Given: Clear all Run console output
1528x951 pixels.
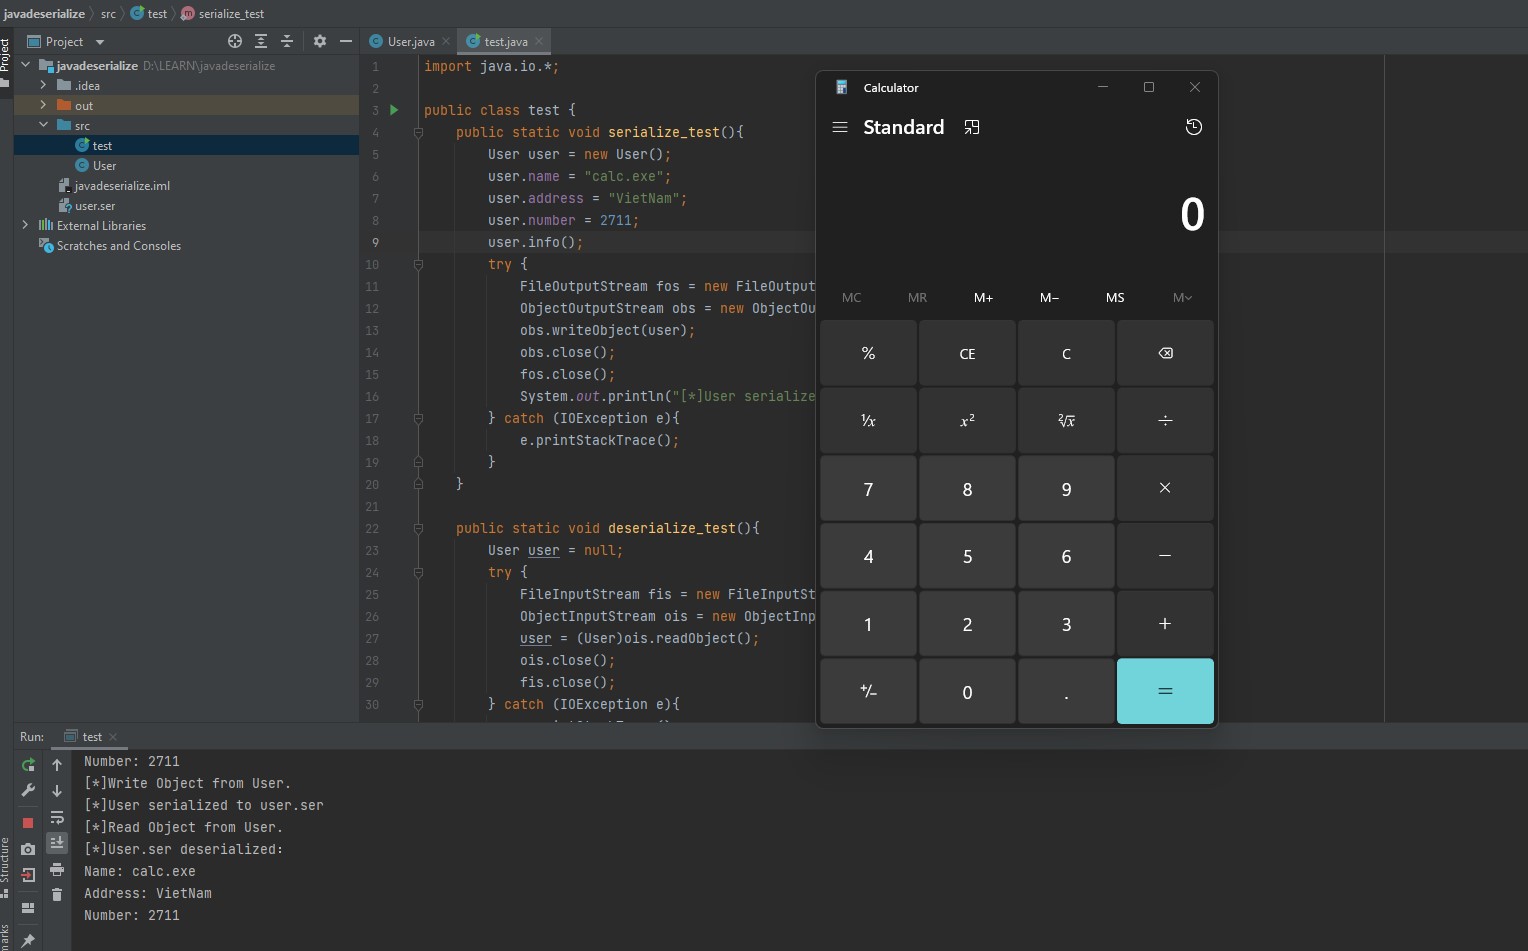Looking at the screenshot, I should (57, 893).
